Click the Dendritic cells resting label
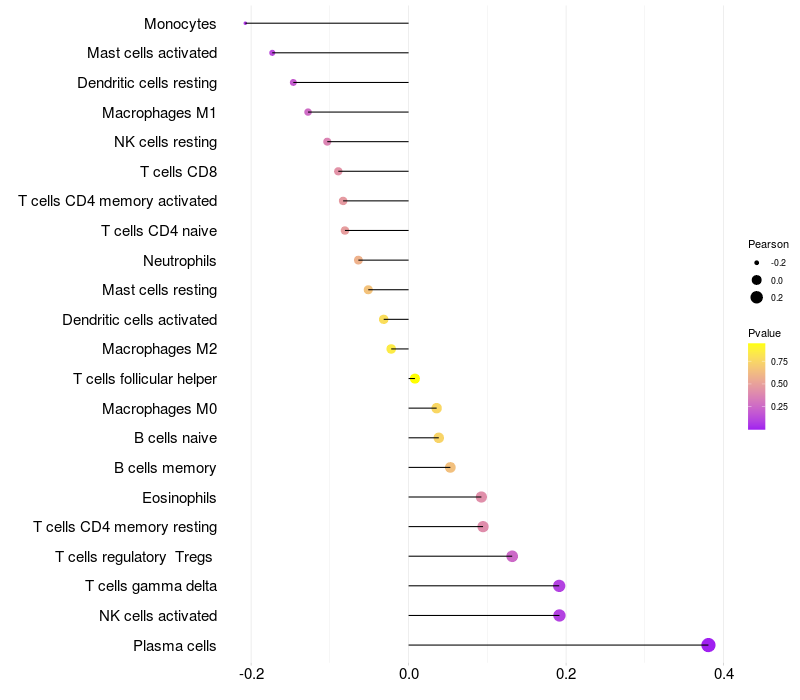Viewport: 800px width, 700px height. [x=147, y=83]
